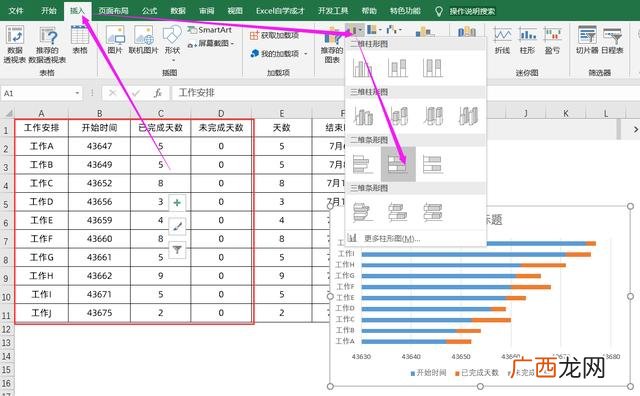Screen dimensions: 640x396
Task: Choose 3-D clustered bar chart
Action: click(362, 212)
